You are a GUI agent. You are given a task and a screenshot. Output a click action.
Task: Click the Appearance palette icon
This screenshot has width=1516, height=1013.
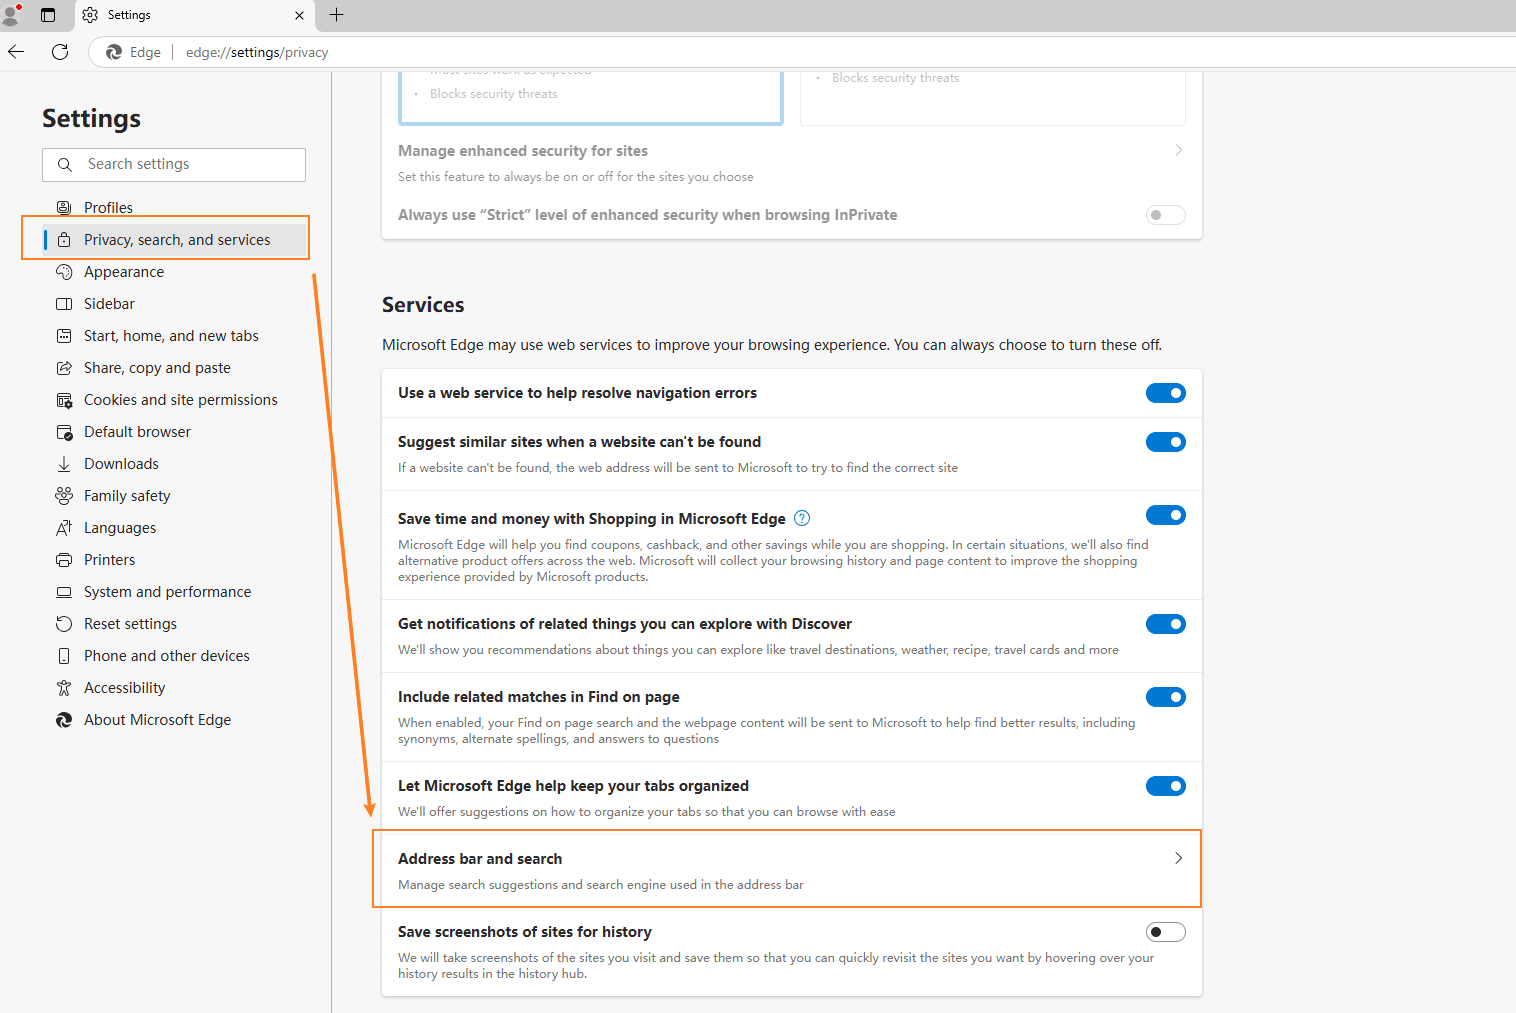click(x=64, y=272)
